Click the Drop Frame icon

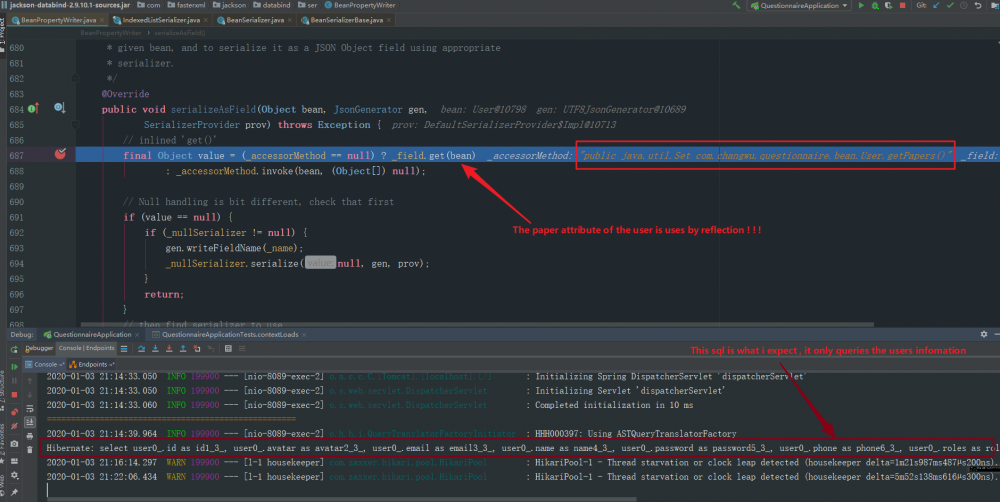[197, 349]
